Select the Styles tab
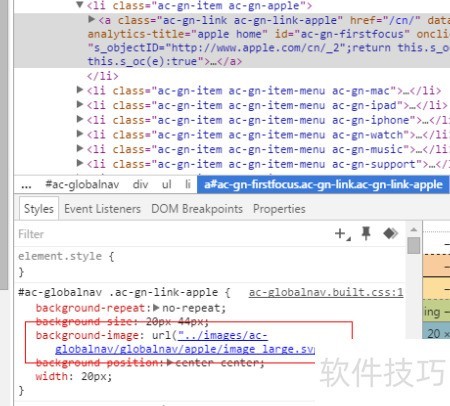The width and height of the screenshot is (450, 406). coord(39,209)
